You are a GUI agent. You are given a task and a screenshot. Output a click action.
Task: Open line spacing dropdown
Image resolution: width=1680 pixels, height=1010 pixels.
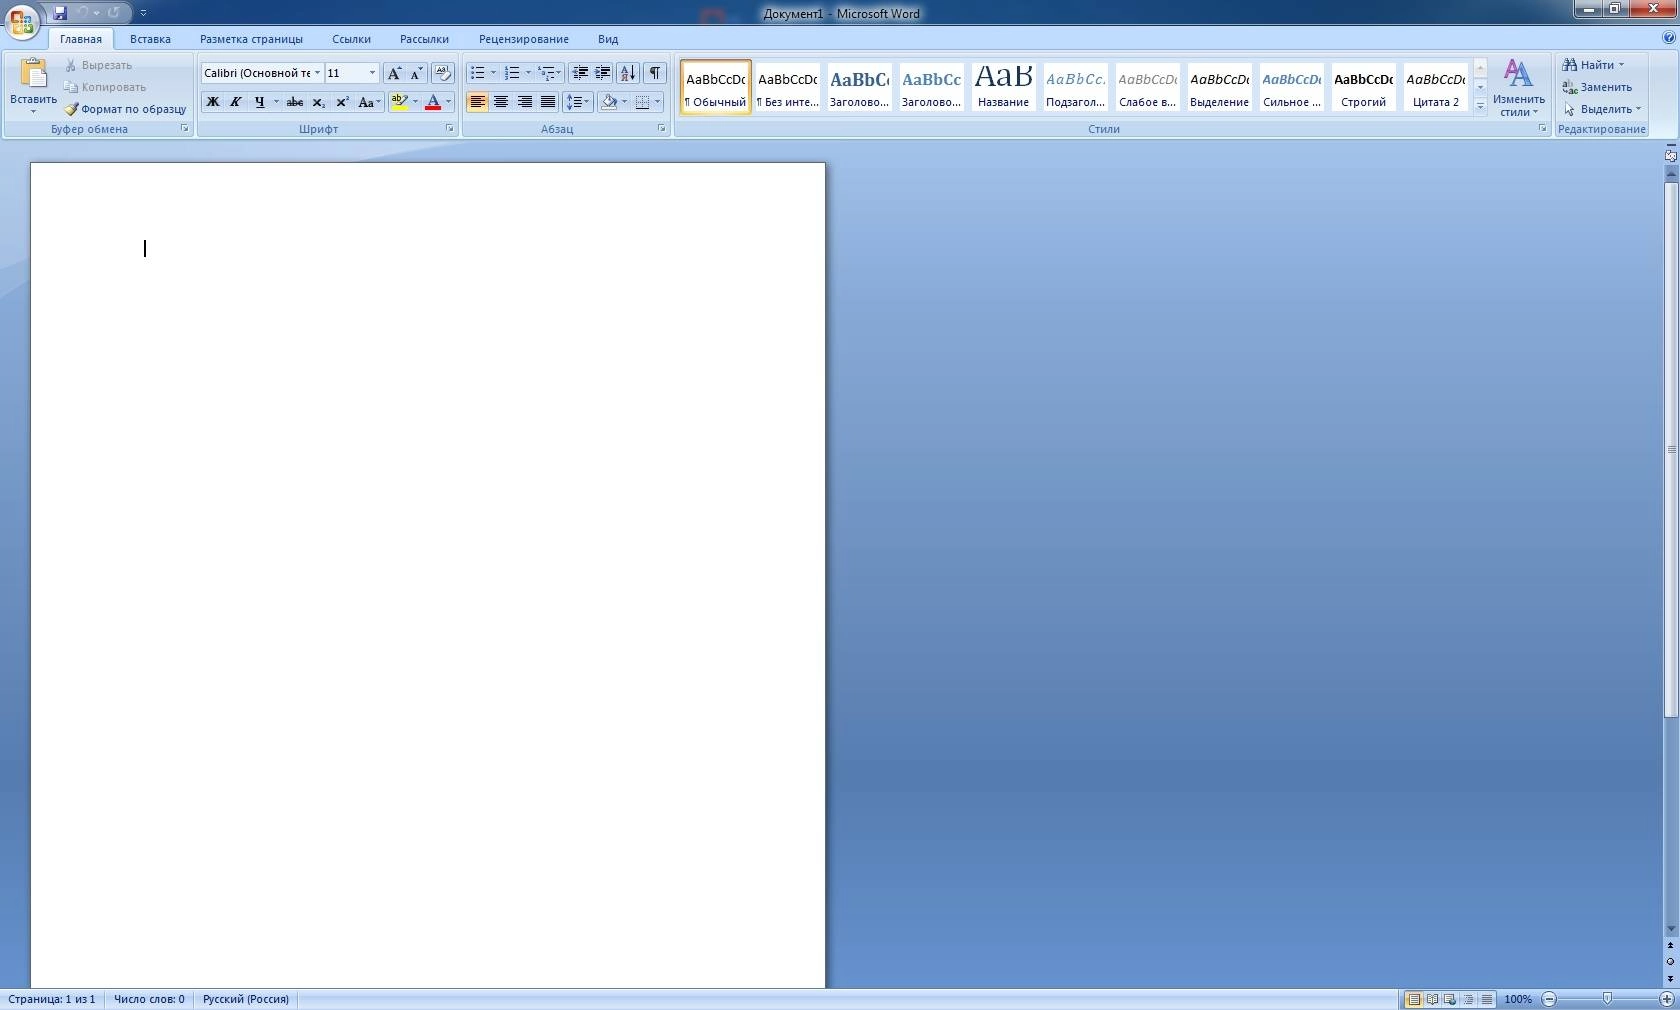tap(578, 102)
